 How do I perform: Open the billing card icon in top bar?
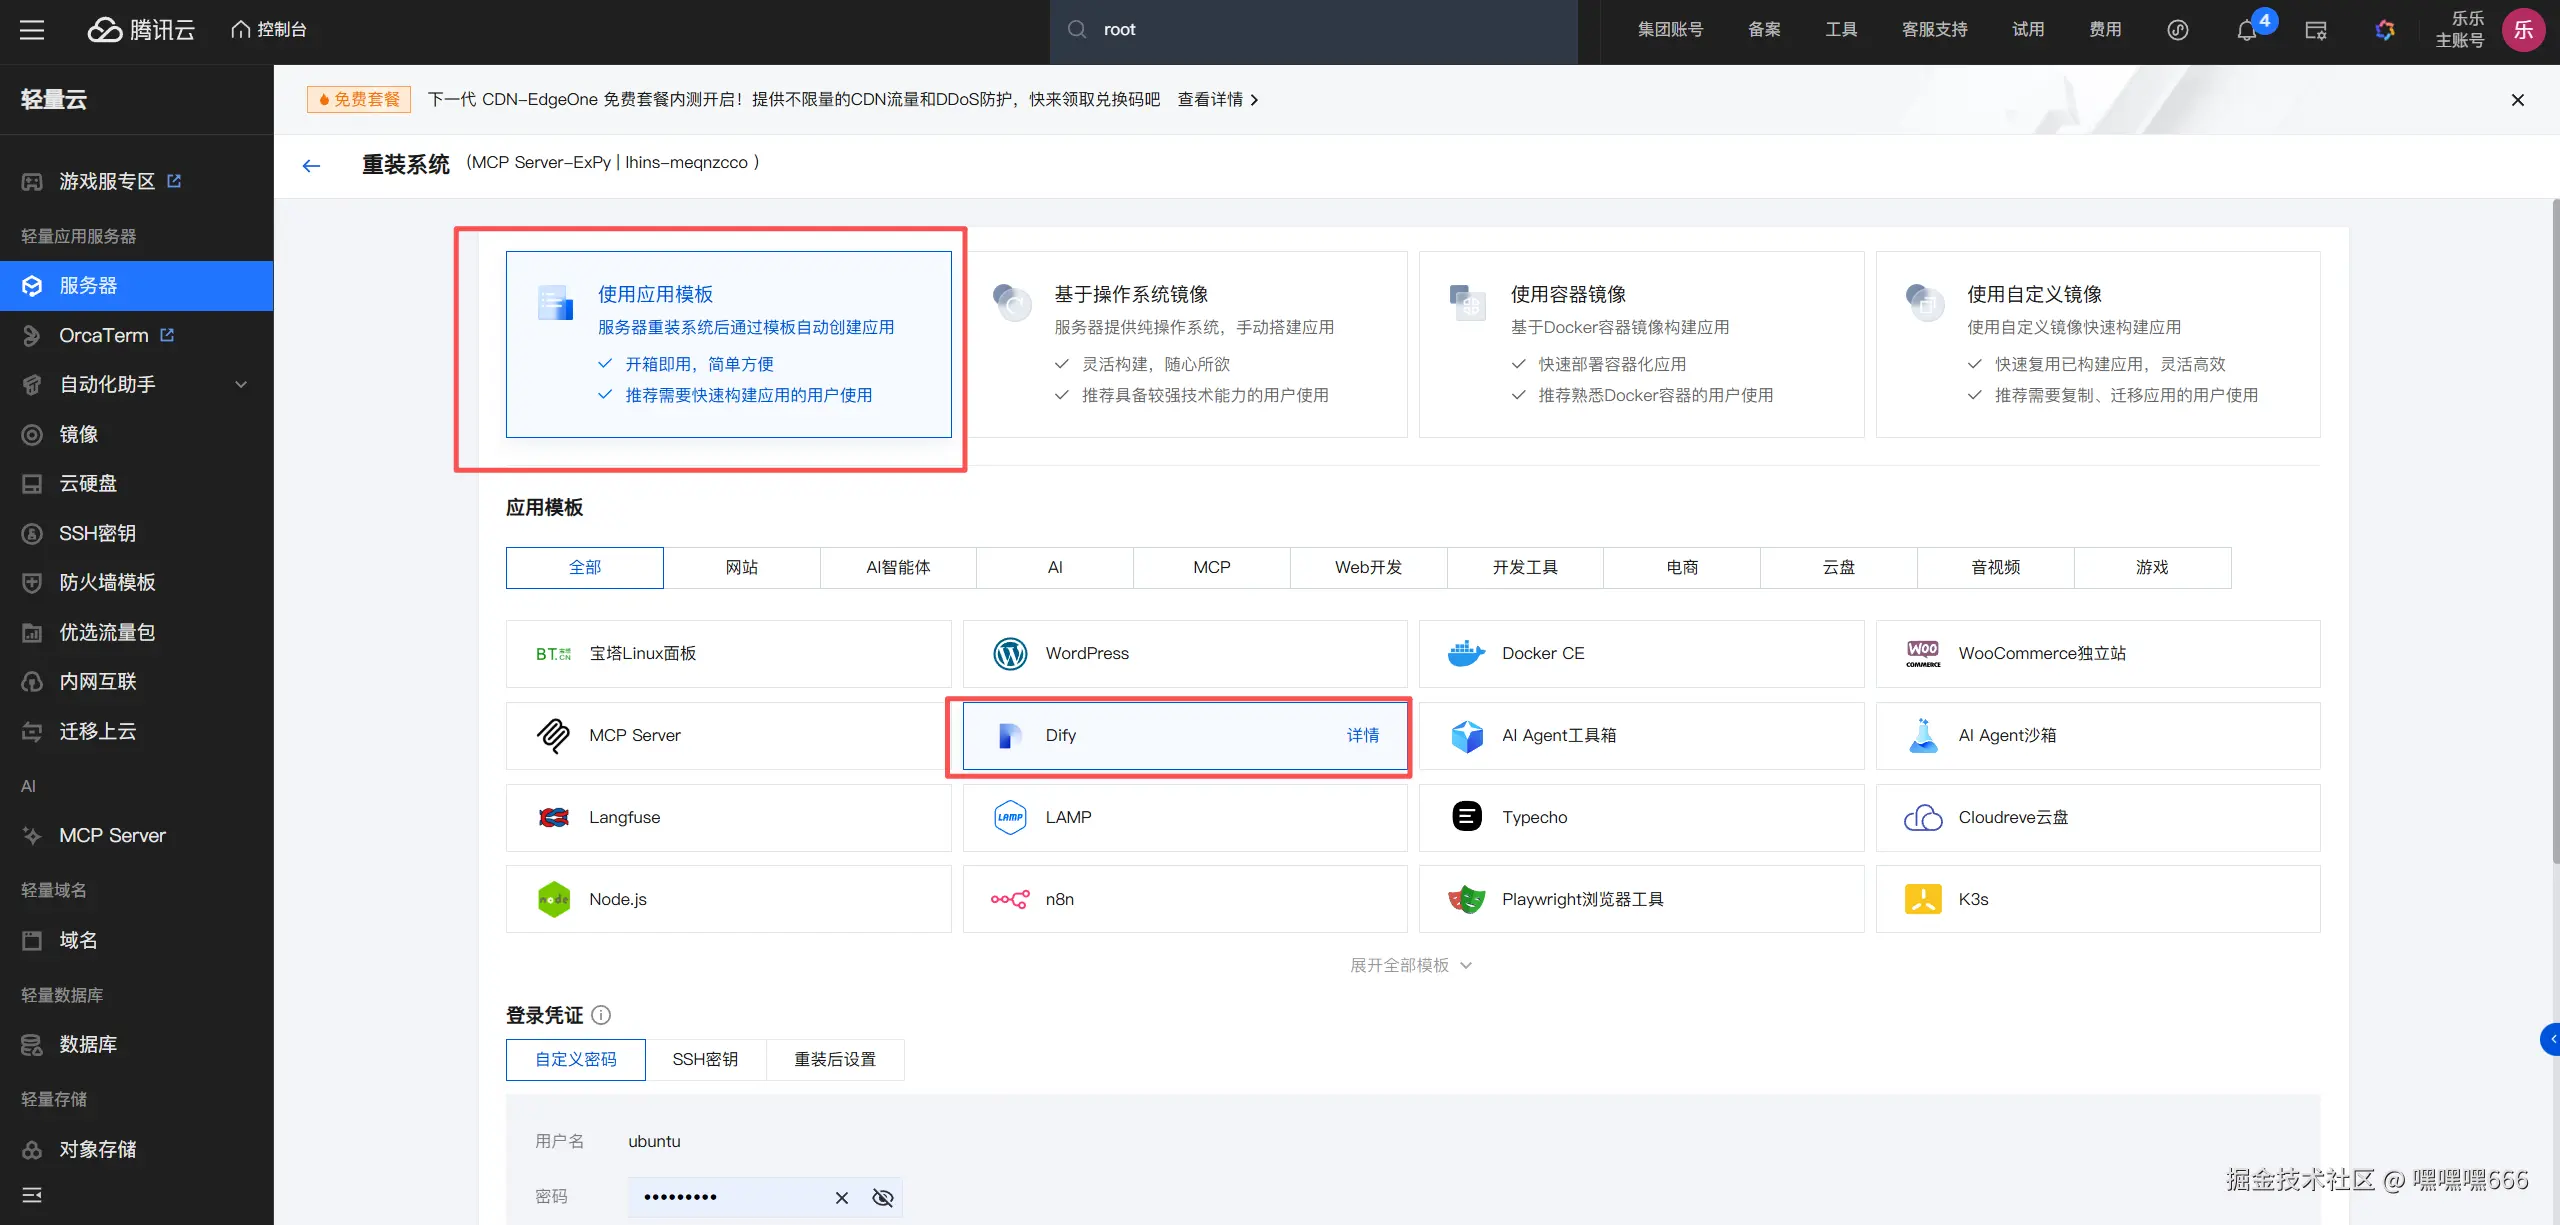click(2316, 30)
